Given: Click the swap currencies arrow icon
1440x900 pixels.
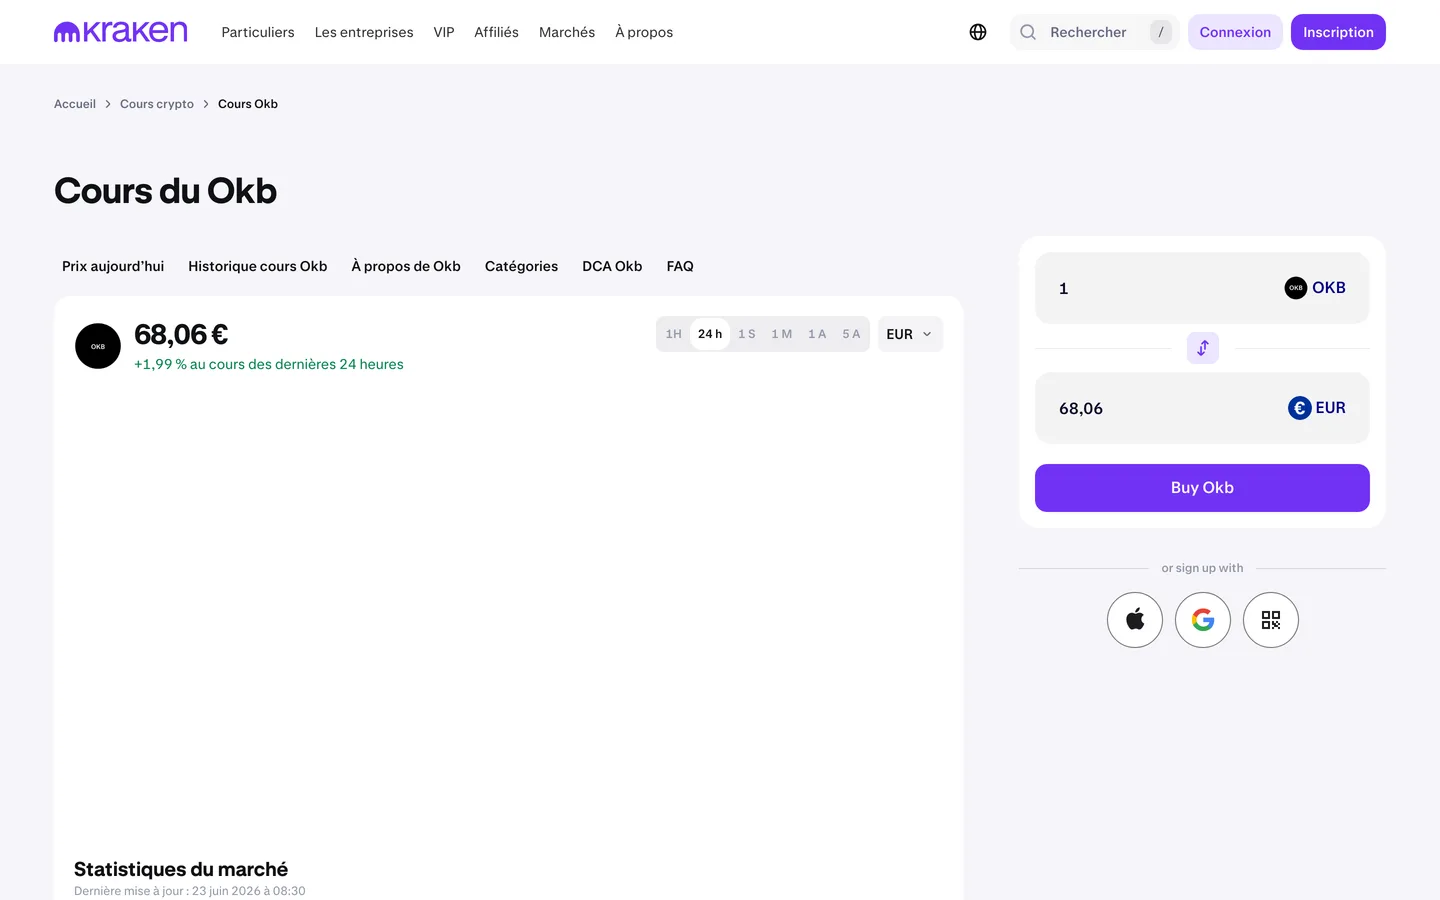Looking at the screenshot, I should (x=1203, y=348).
